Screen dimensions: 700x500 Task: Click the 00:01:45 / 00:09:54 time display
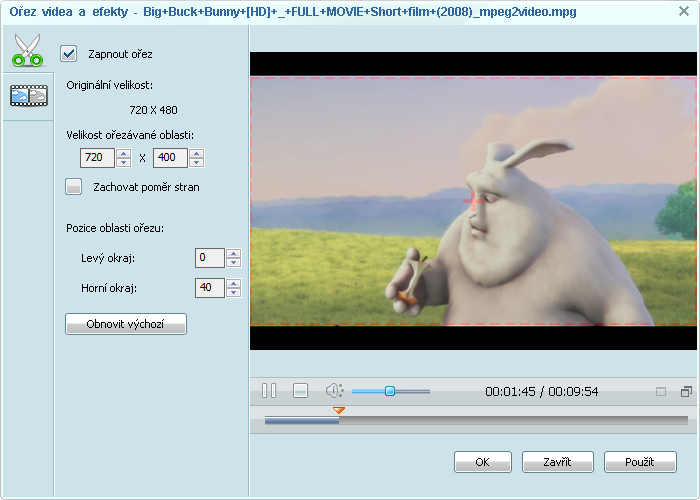pyautogui.click(x=542, y=392)
